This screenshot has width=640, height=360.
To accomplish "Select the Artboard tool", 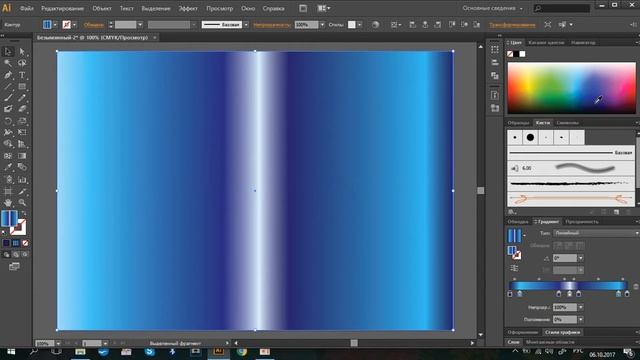I will click(x=8, y=191).
